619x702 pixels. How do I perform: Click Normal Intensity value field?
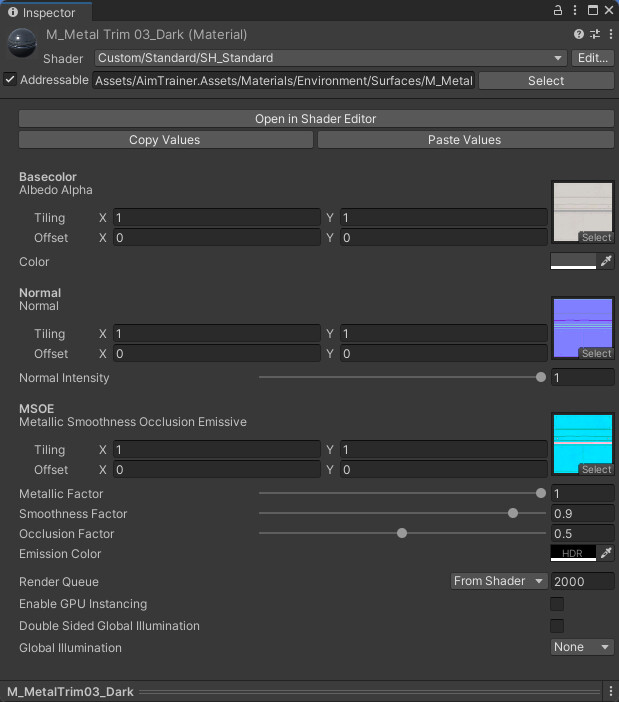582,377
